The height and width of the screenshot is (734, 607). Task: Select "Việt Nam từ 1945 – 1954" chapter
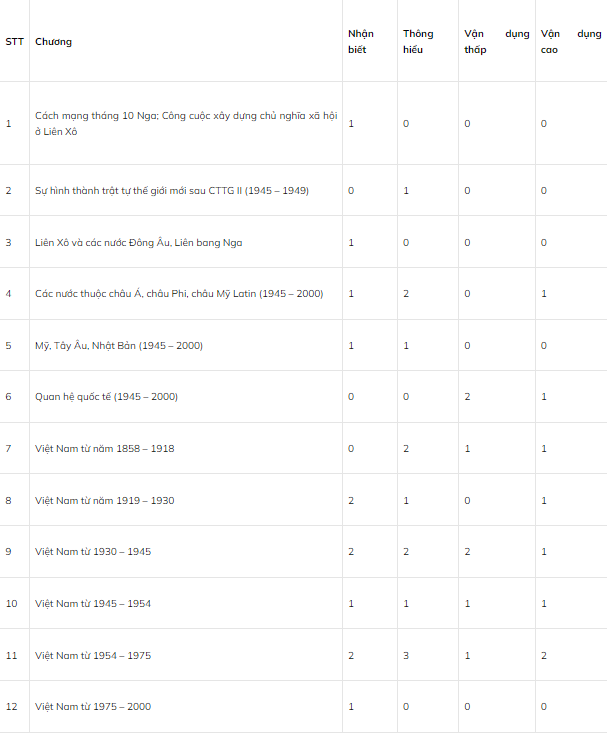pyautogui.click(x=93, y=604)
